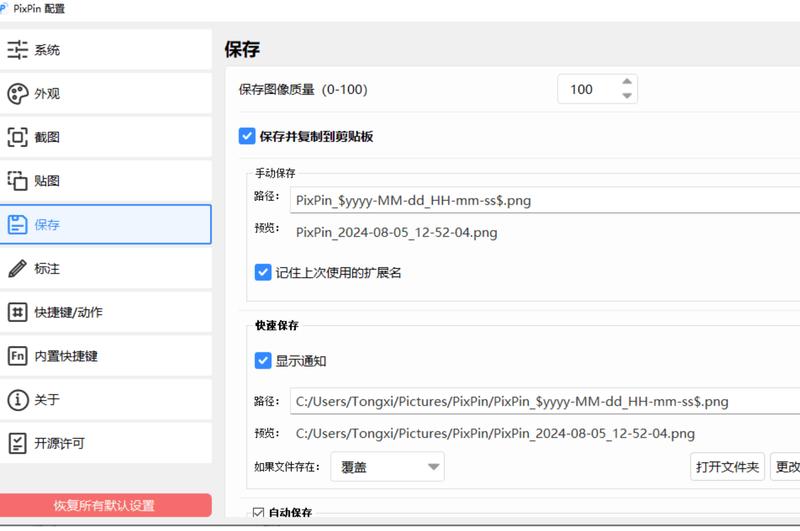The image size is (800, 531).
Task: Toggle 显示通知 checkbox
Action: click(x=263, y=361)
